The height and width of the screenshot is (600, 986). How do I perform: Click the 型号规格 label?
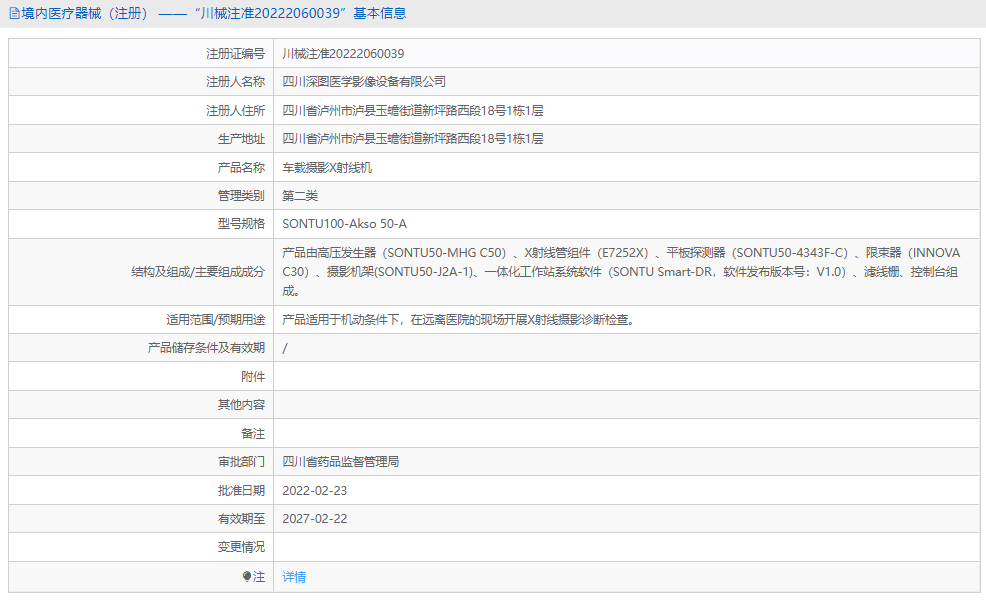point(241,224)
